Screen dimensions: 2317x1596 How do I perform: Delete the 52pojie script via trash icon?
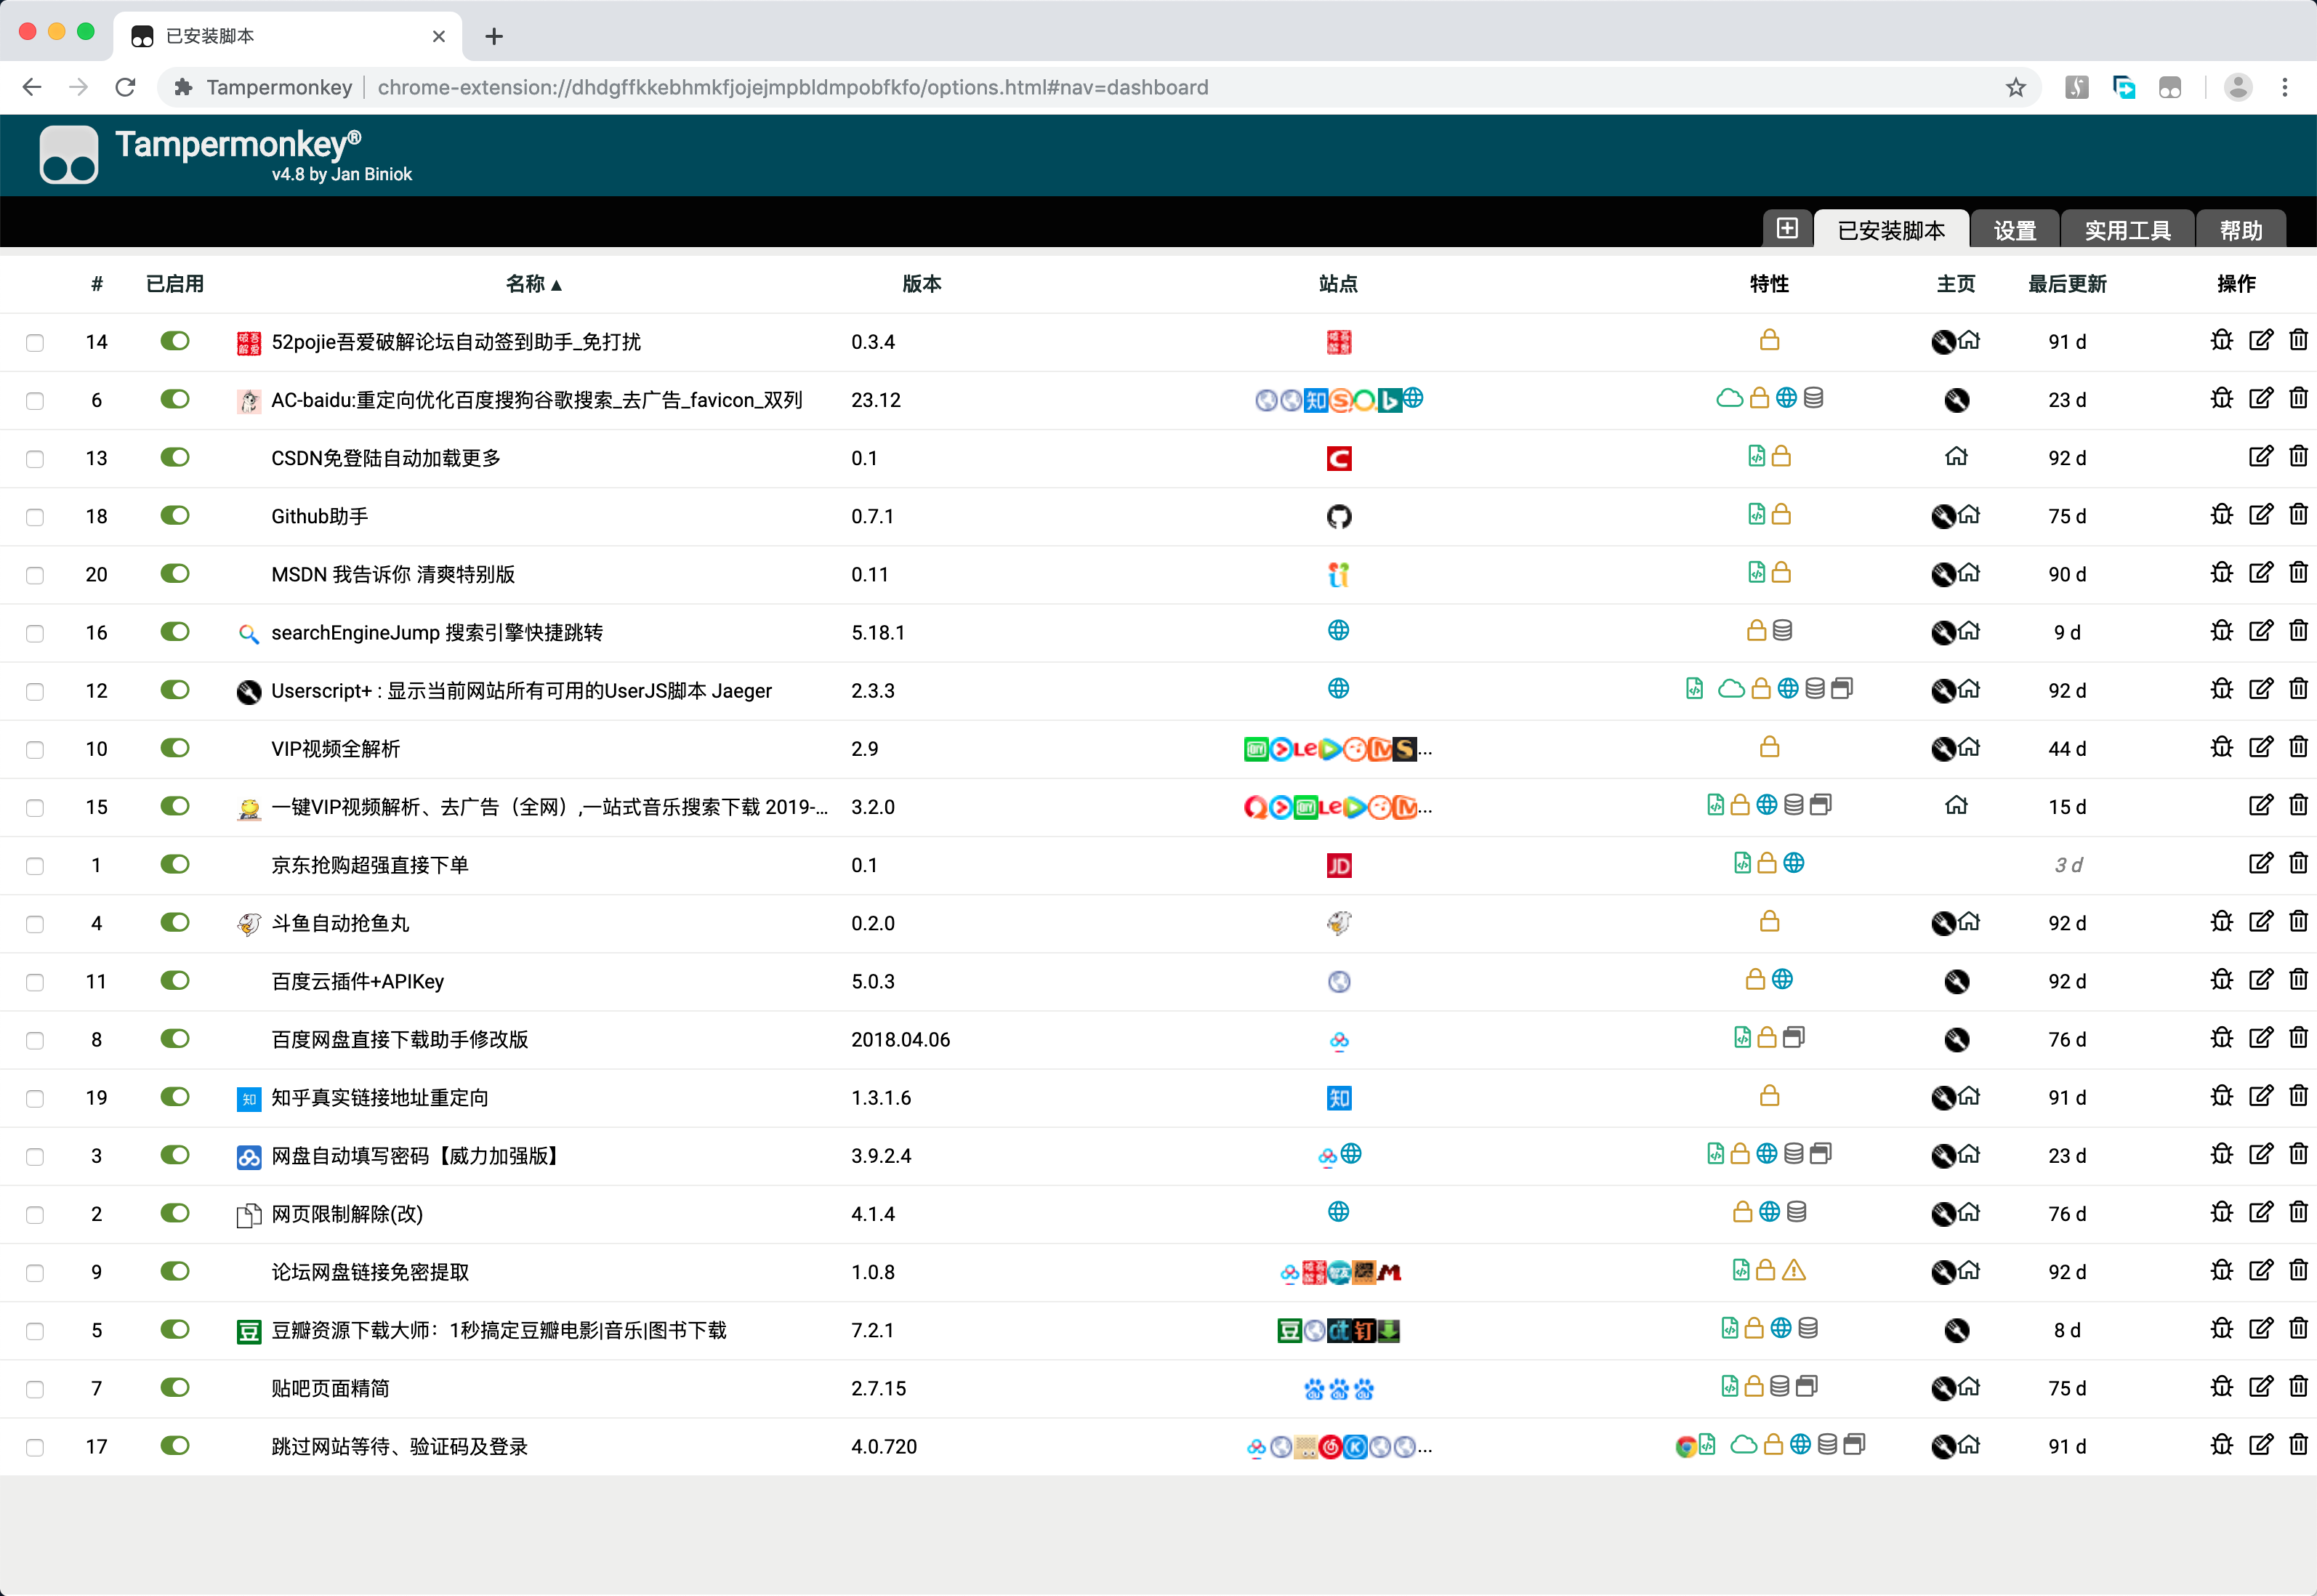2298,341
